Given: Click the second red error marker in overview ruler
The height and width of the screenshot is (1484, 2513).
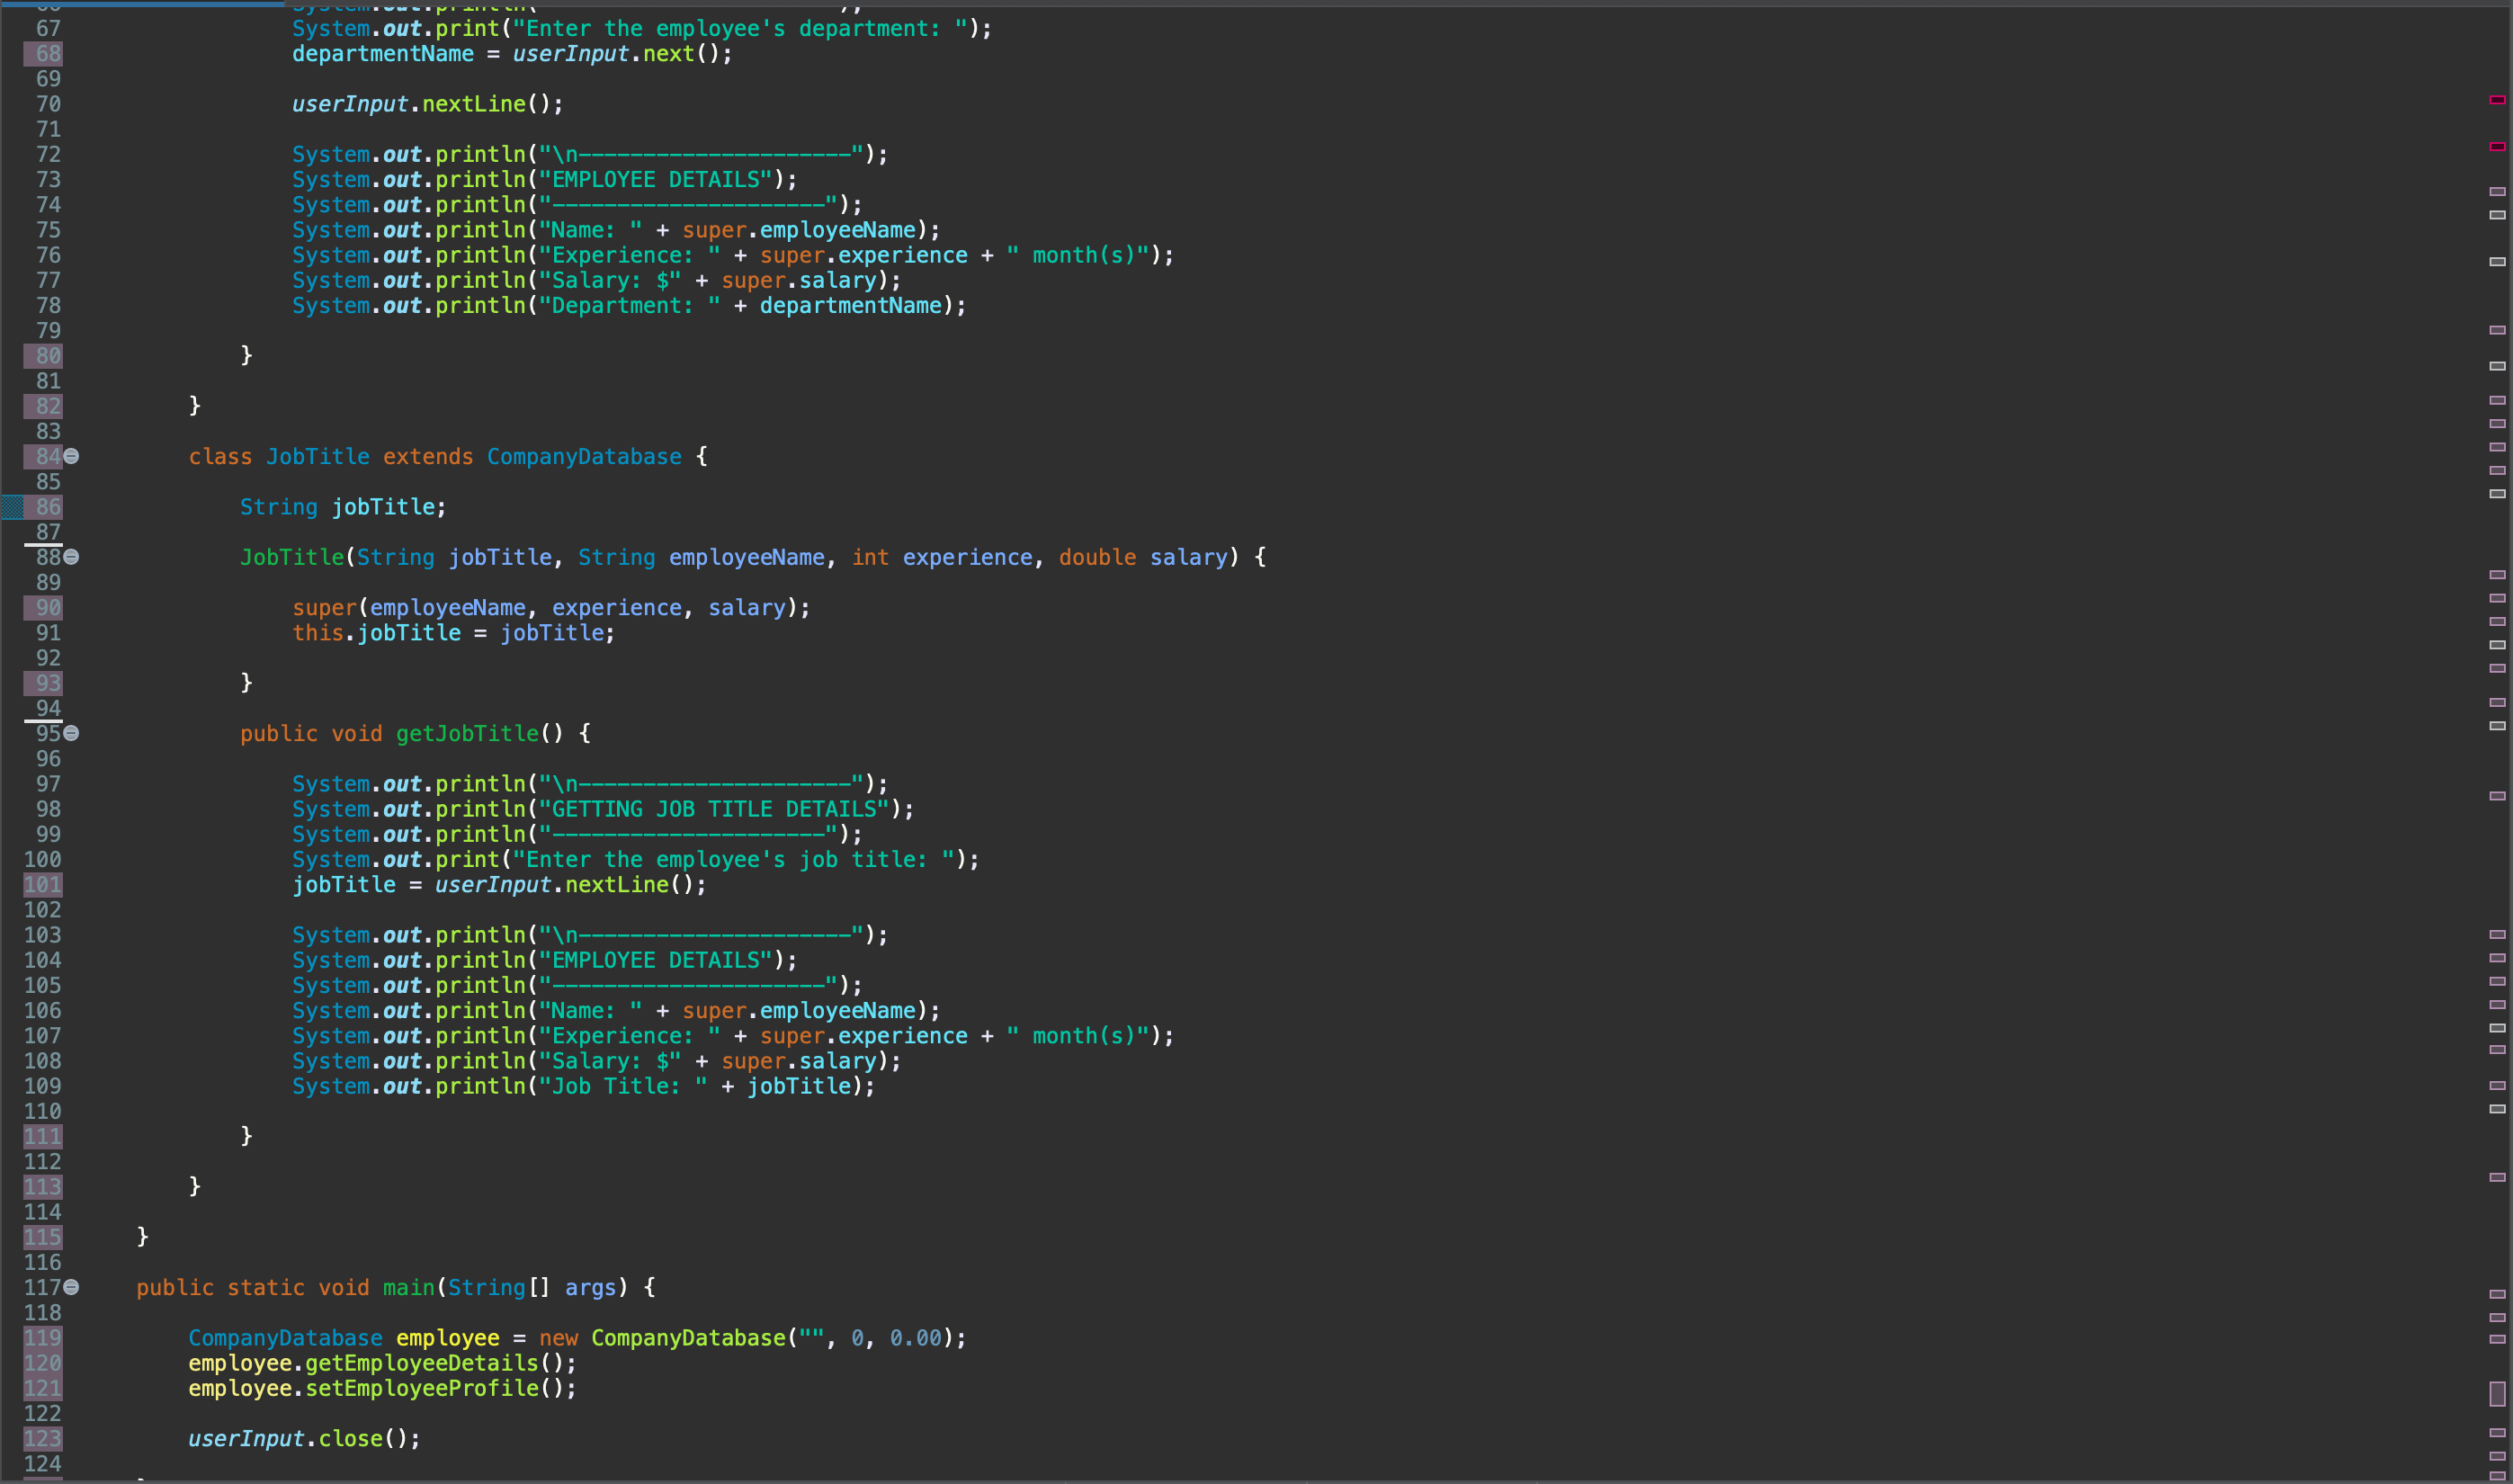Looking at the screenshot, I should click(2496, 147).
